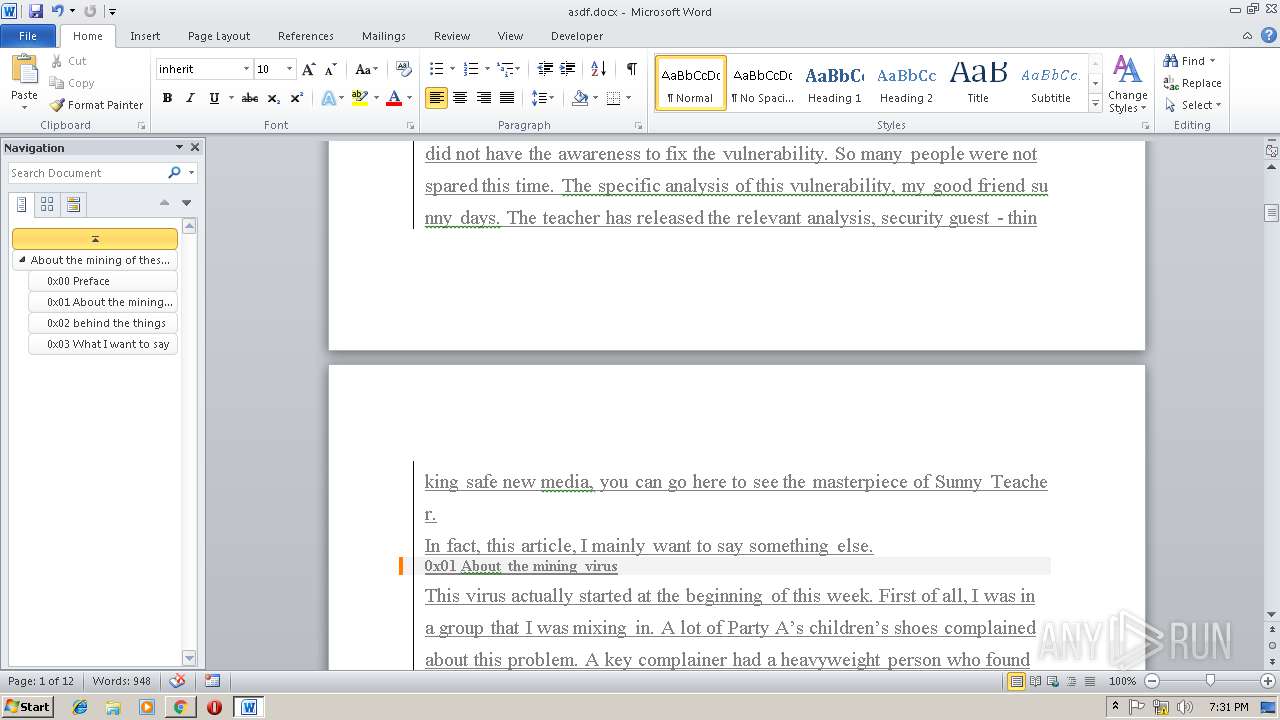
Task: Apply Justify alignment
Action: (507, 98)
